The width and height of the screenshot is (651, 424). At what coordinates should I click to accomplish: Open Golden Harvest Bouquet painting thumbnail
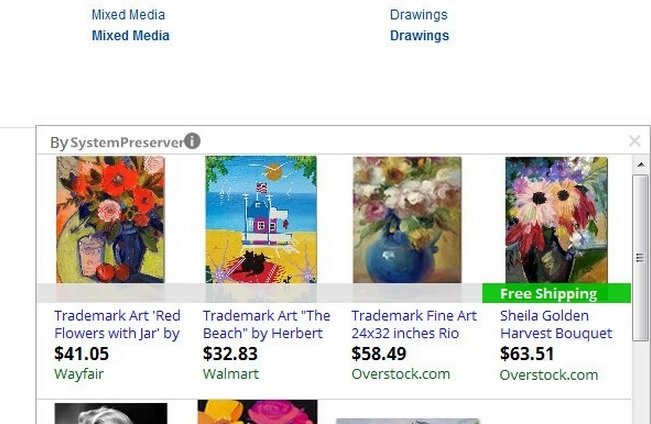pyautogui.click(x=556, y=220)
